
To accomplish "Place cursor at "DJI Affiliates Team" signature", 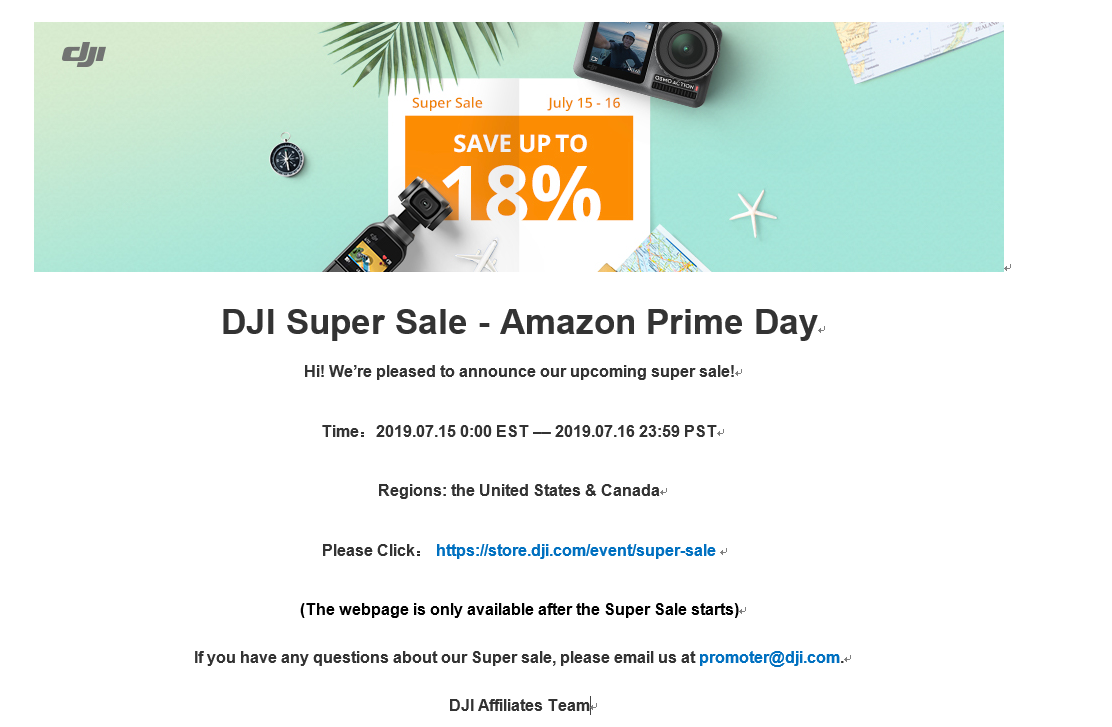I will [519, 706].
